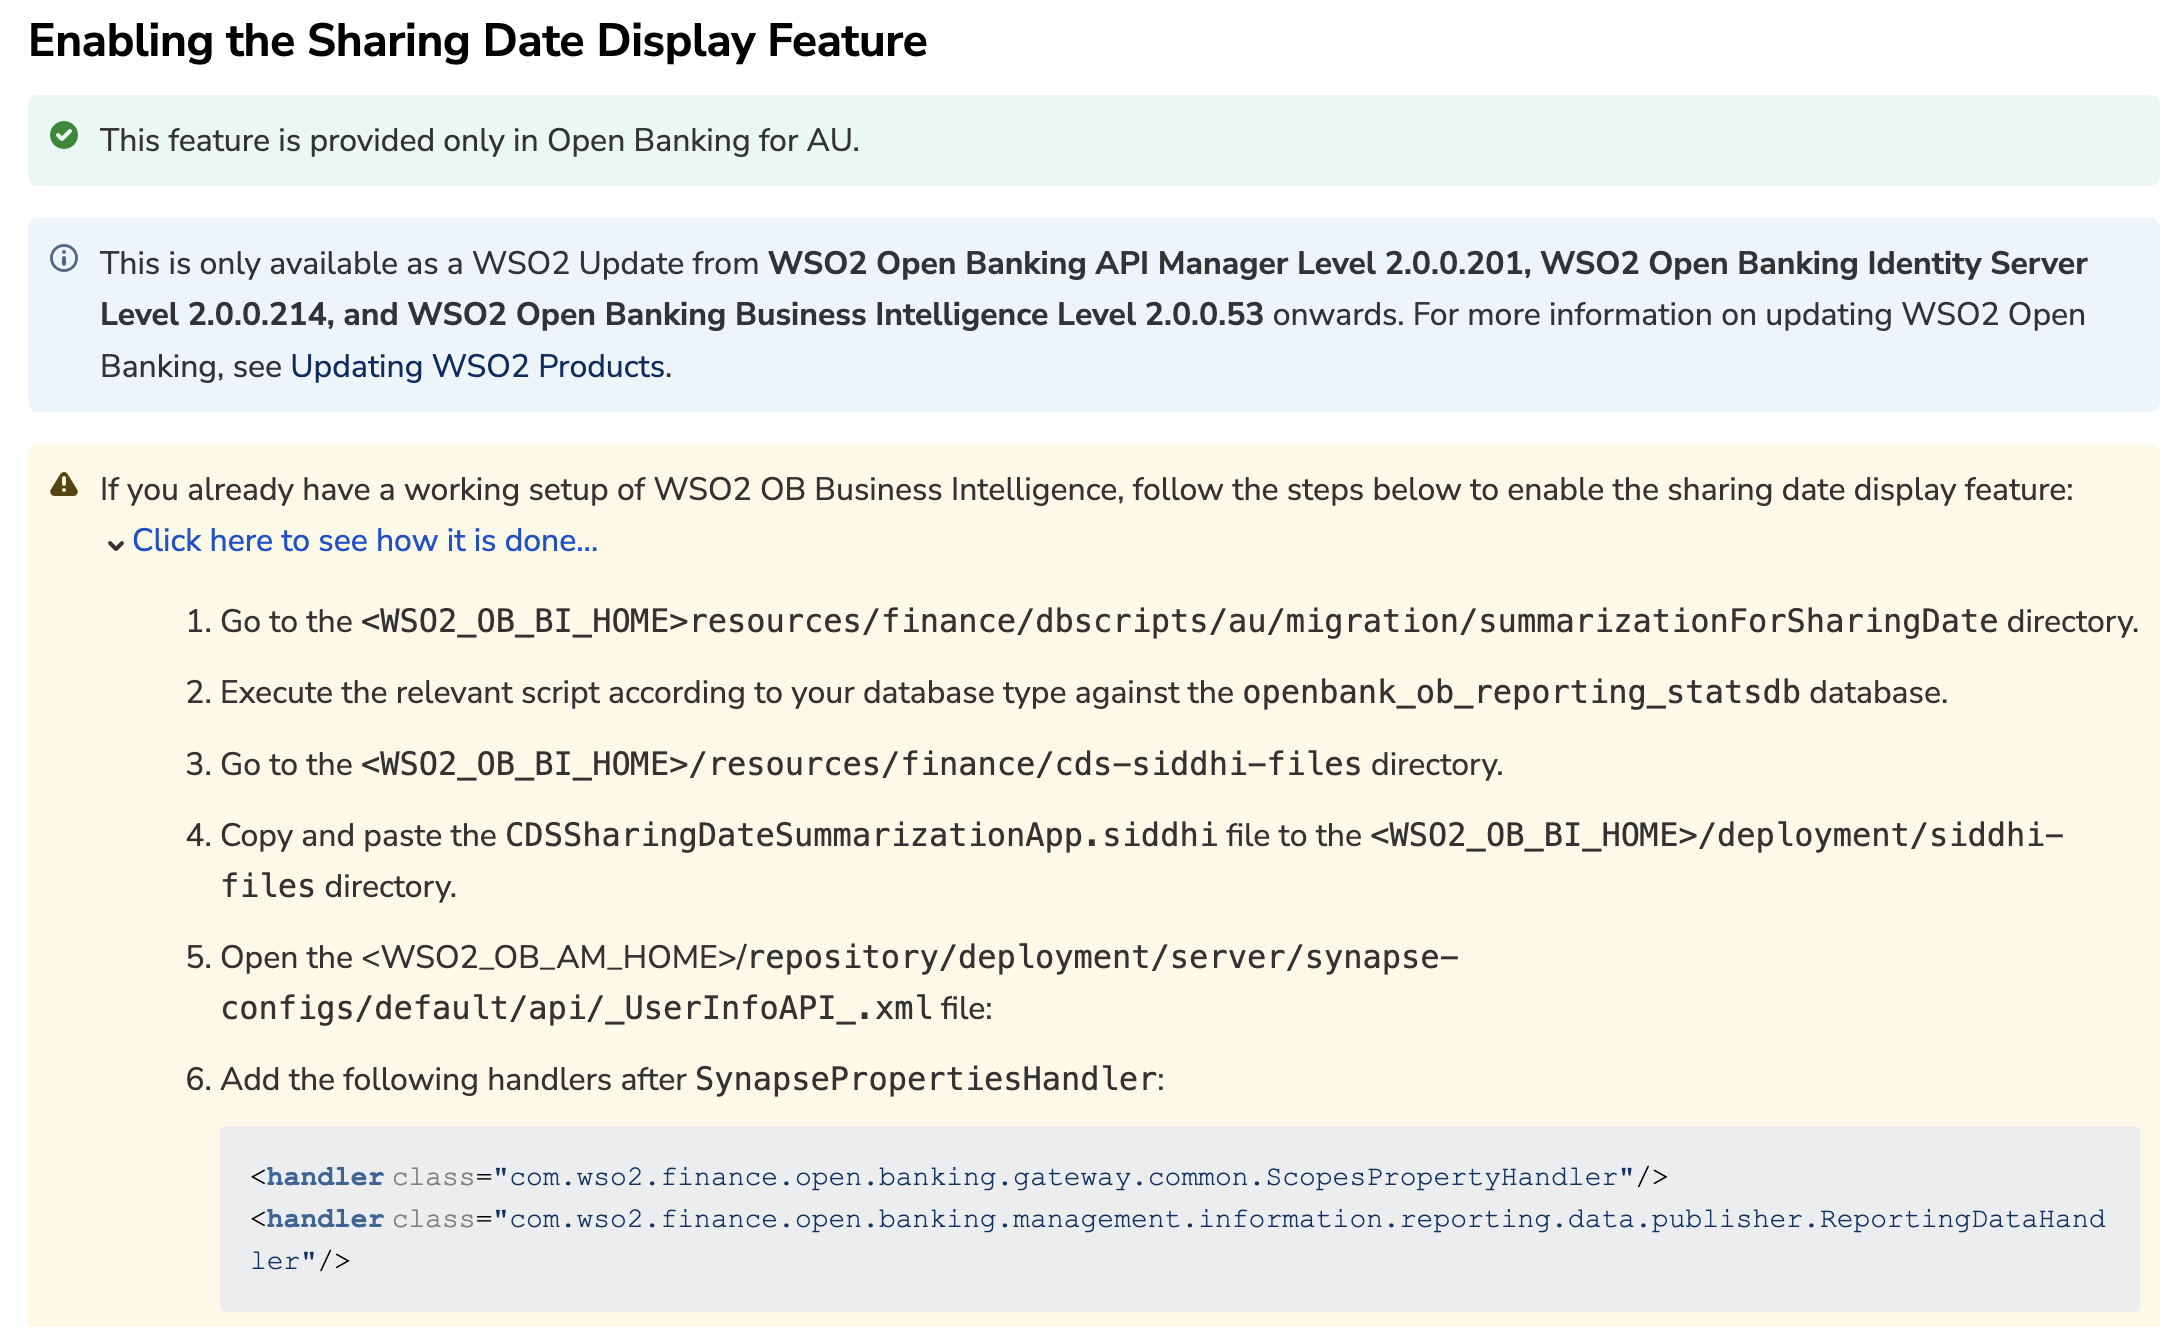
Task: Select the bold 'WSO2 Open Banking API Manager Level 2.0.0.201' text
Action: coord(1145,263)
